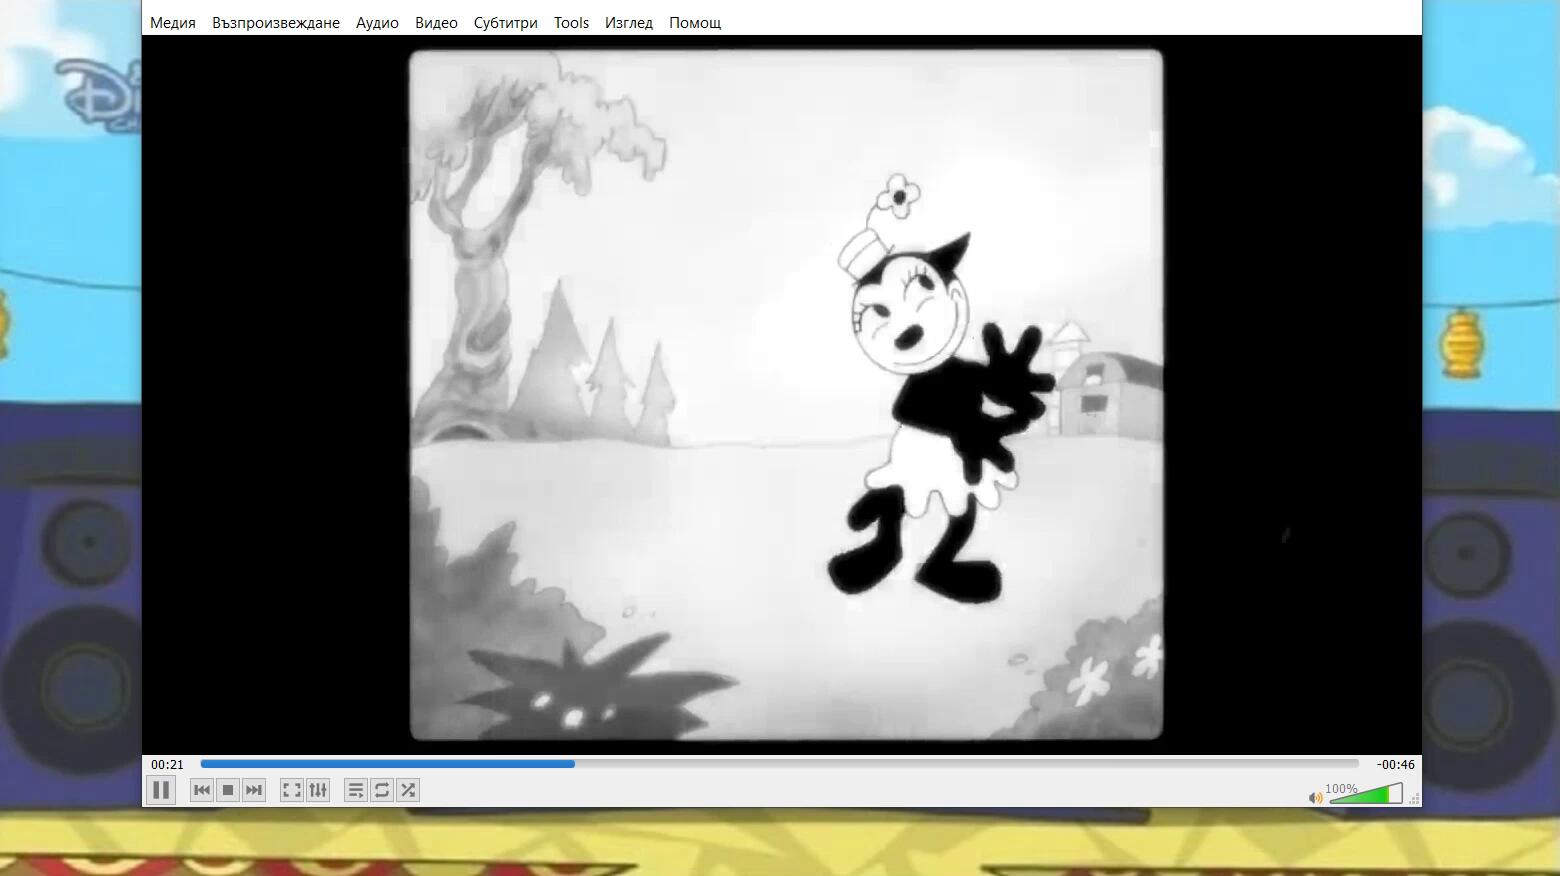Pause the video playback
This screenshot has width=1560, height=876.
(x=160, y=790)
